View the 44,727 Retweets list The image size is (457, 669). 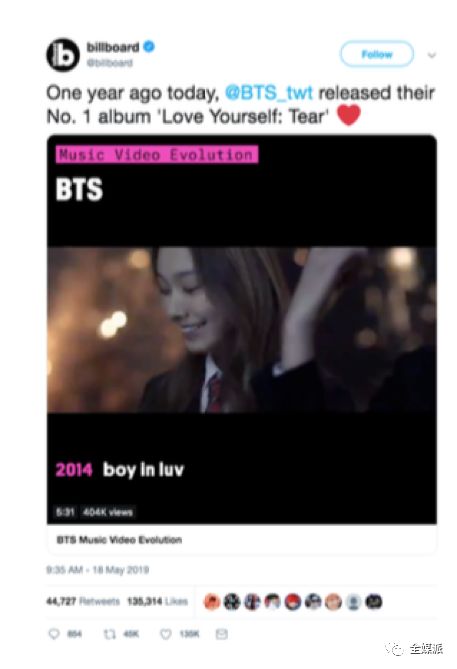(83, 602)
